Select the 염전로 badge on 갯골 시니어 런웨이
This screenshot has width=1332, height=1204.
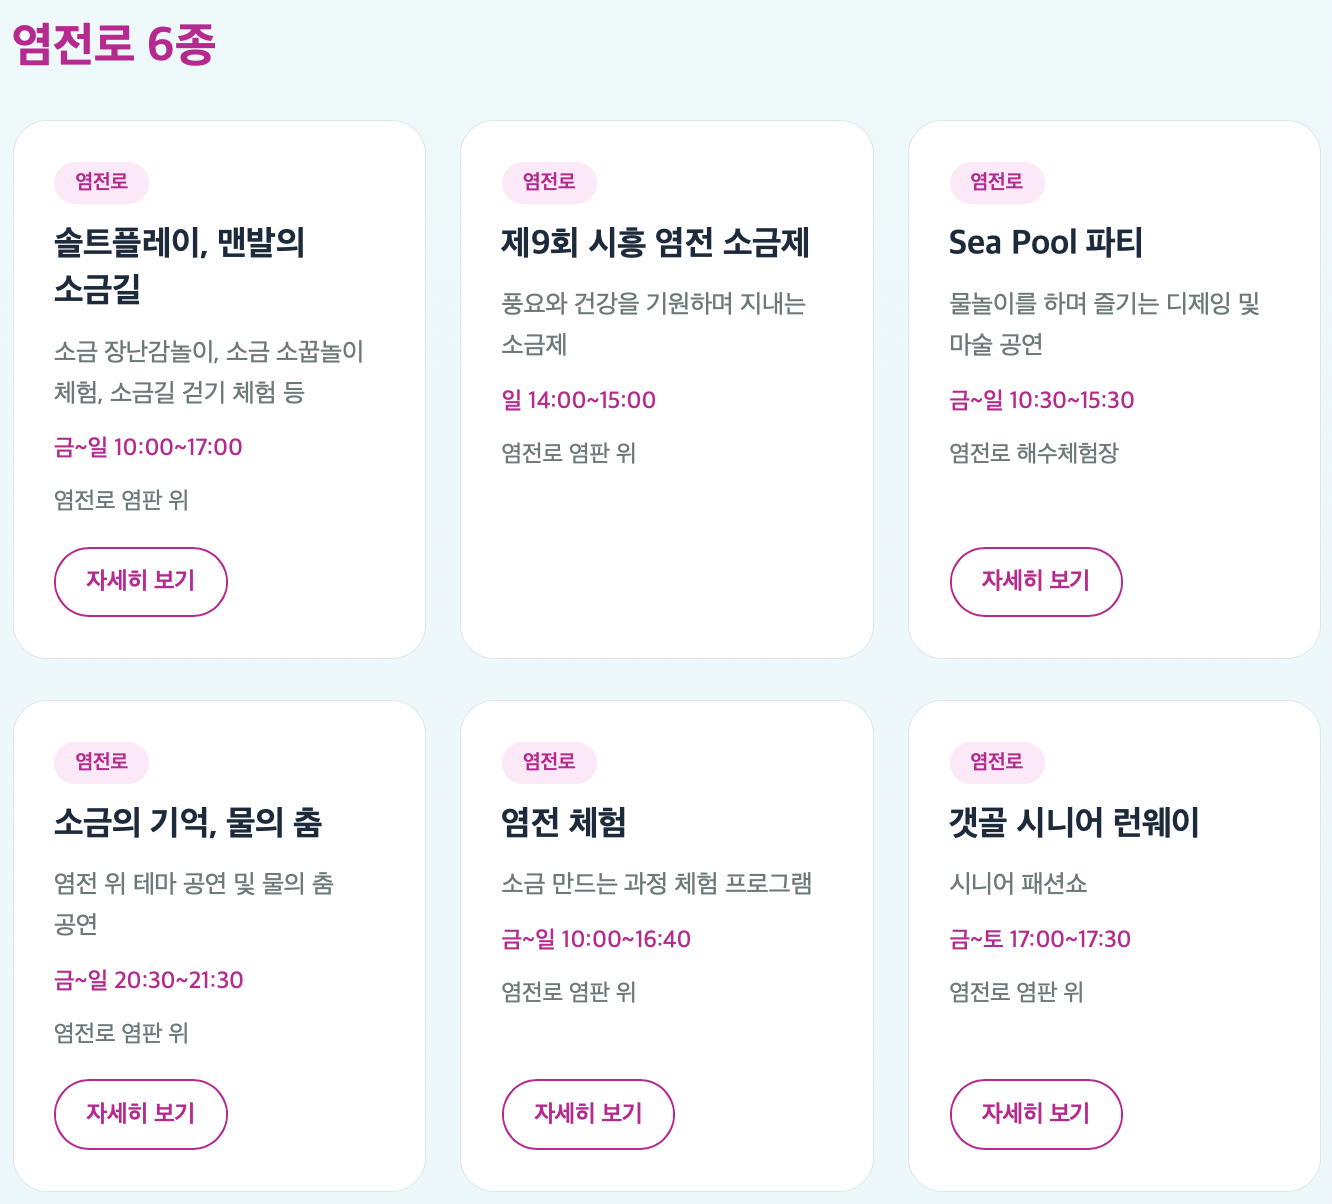tap(997, 762)
